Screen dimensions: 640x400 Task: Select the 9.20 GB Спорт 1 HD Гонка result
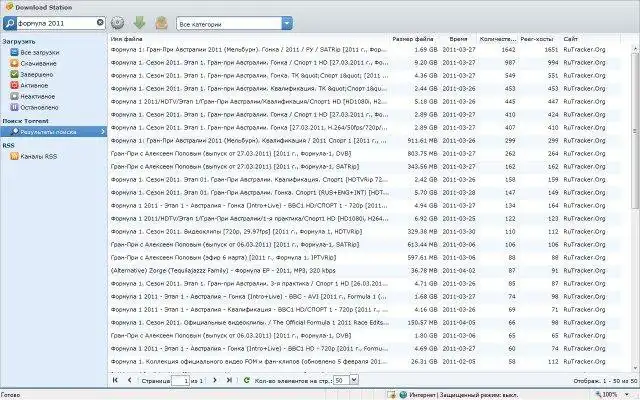(x=365, y=62)
